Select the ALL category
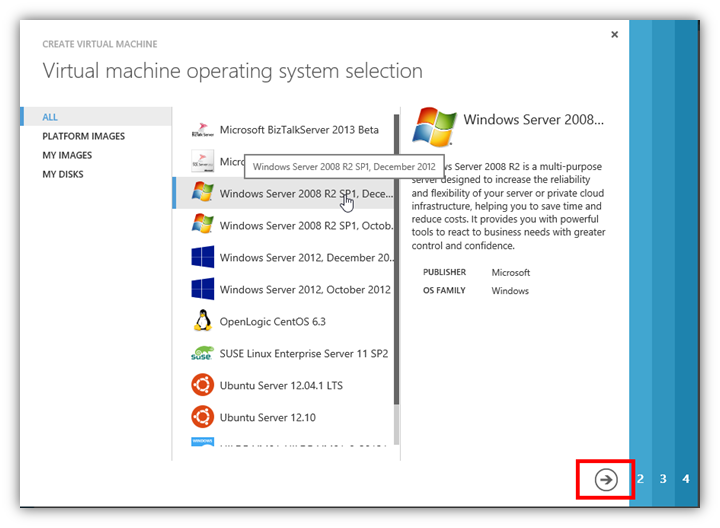 coord(50,117)
